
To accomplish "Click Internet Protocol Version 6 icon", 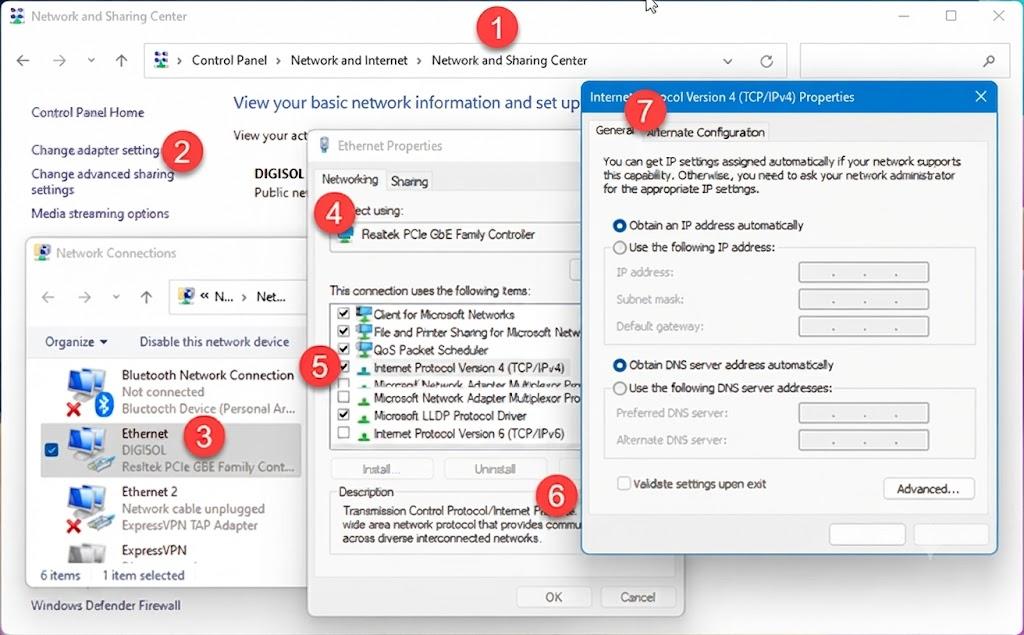I will tap(363, 434).
